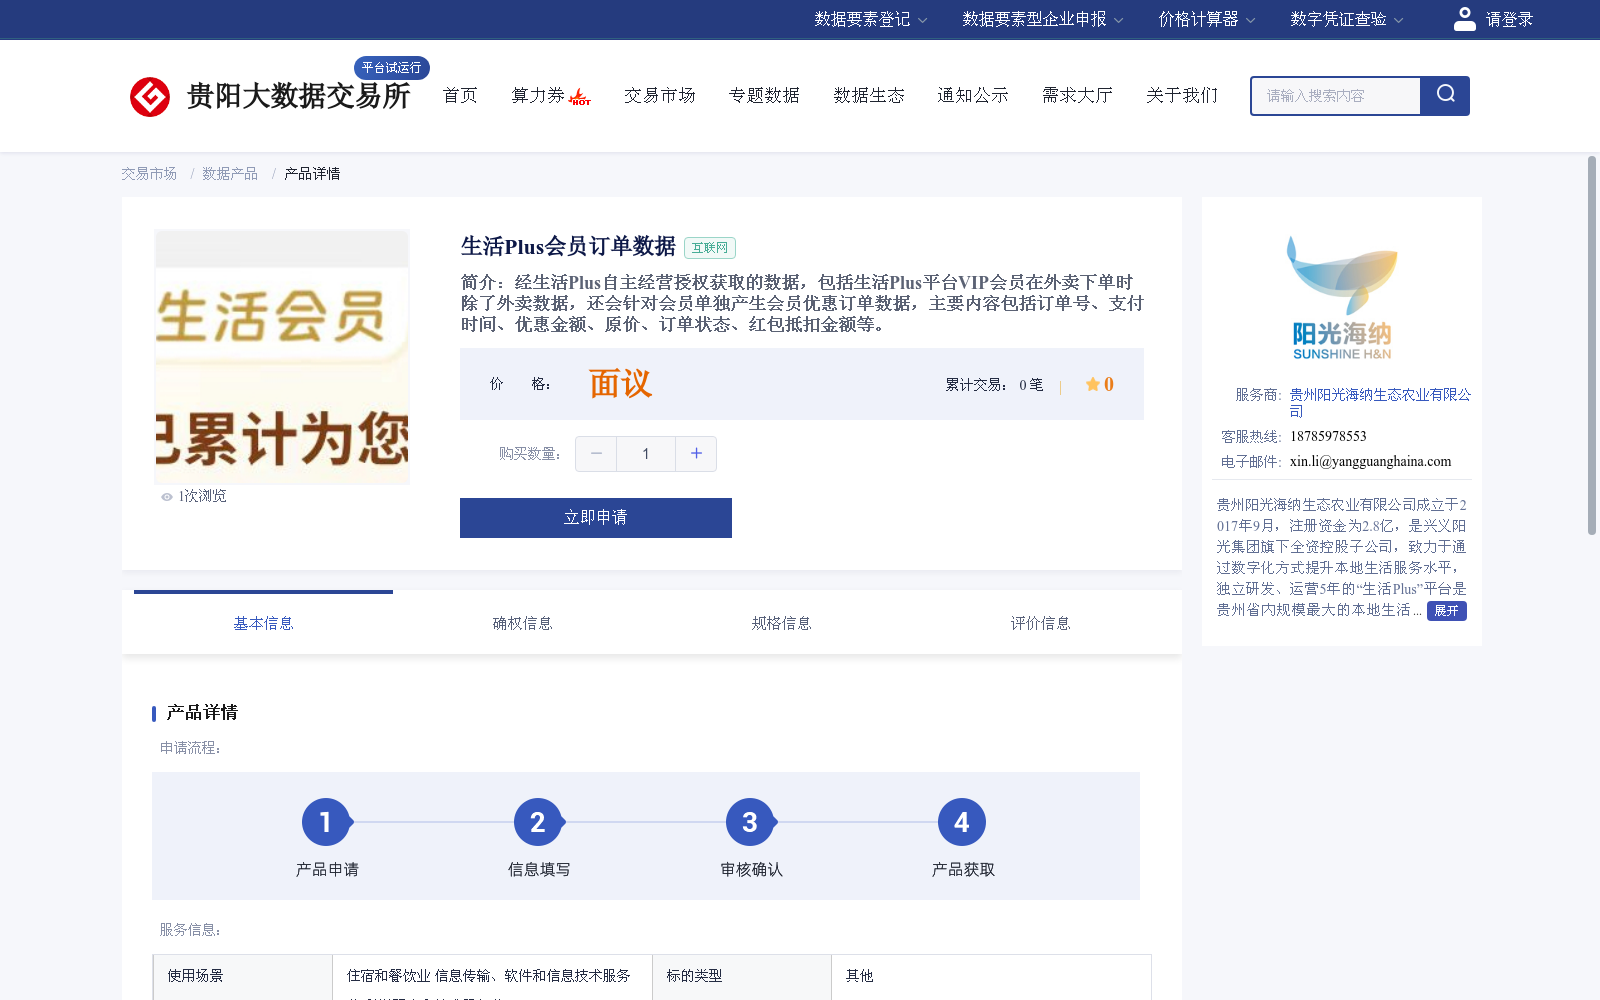The width and height of the screenshot is (1600, 1000).
Task: Open the 关于我们 nav item
Action: [x=1182, y=96]
